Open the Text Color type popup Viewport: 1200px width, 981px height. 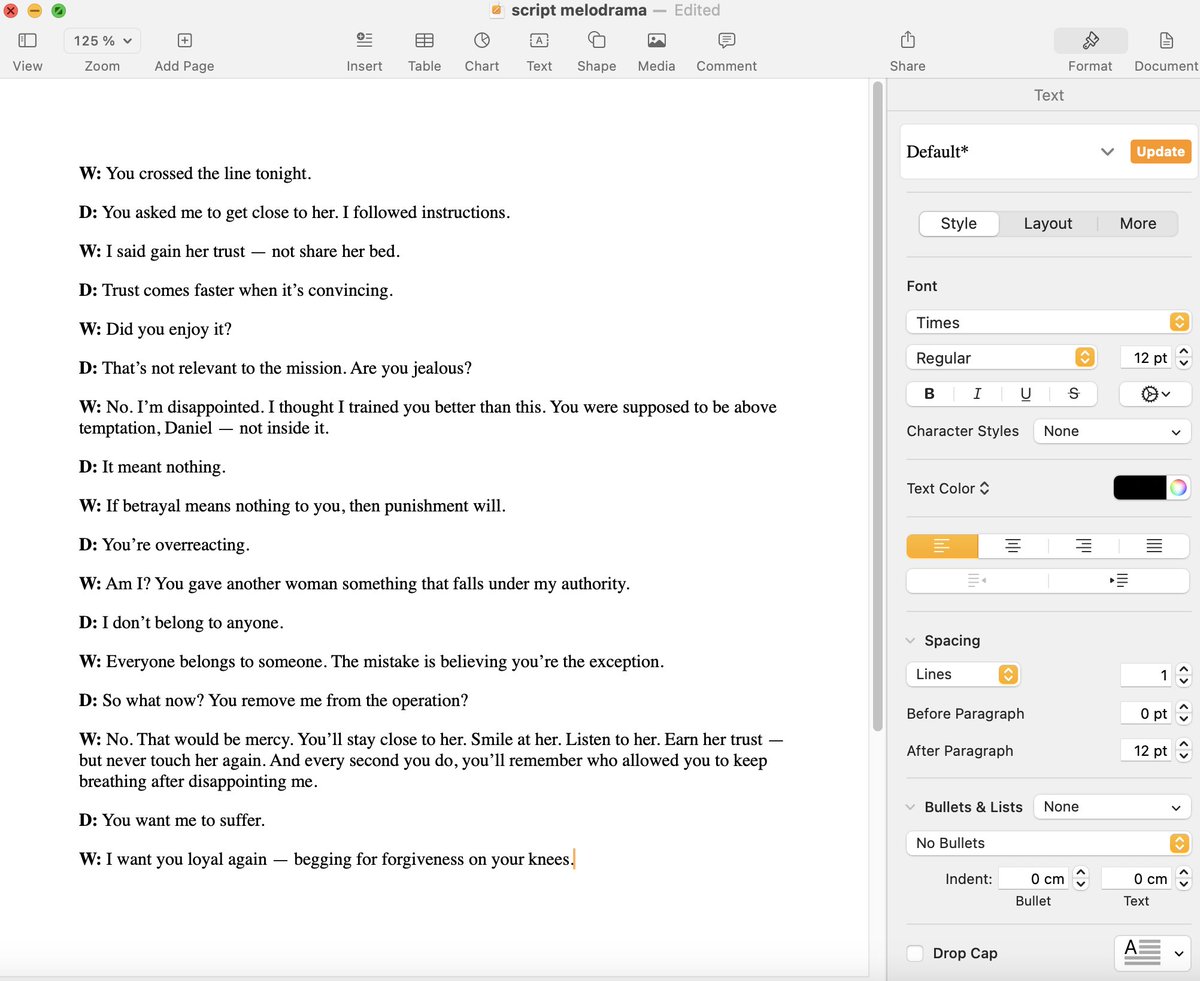pos(948,488)
